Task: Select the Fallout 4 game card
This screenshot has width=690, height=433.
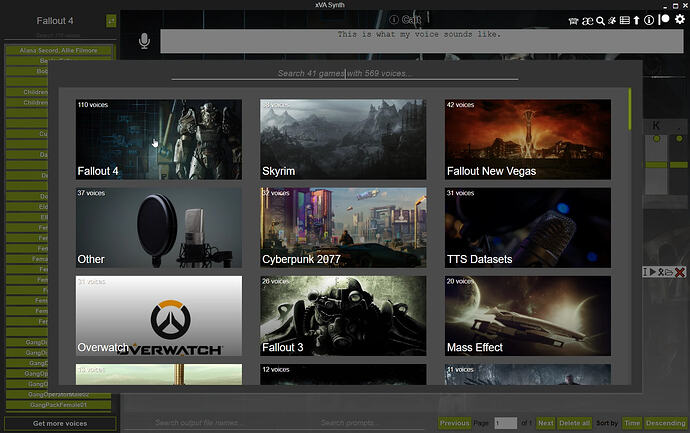Action: point(159,139)
